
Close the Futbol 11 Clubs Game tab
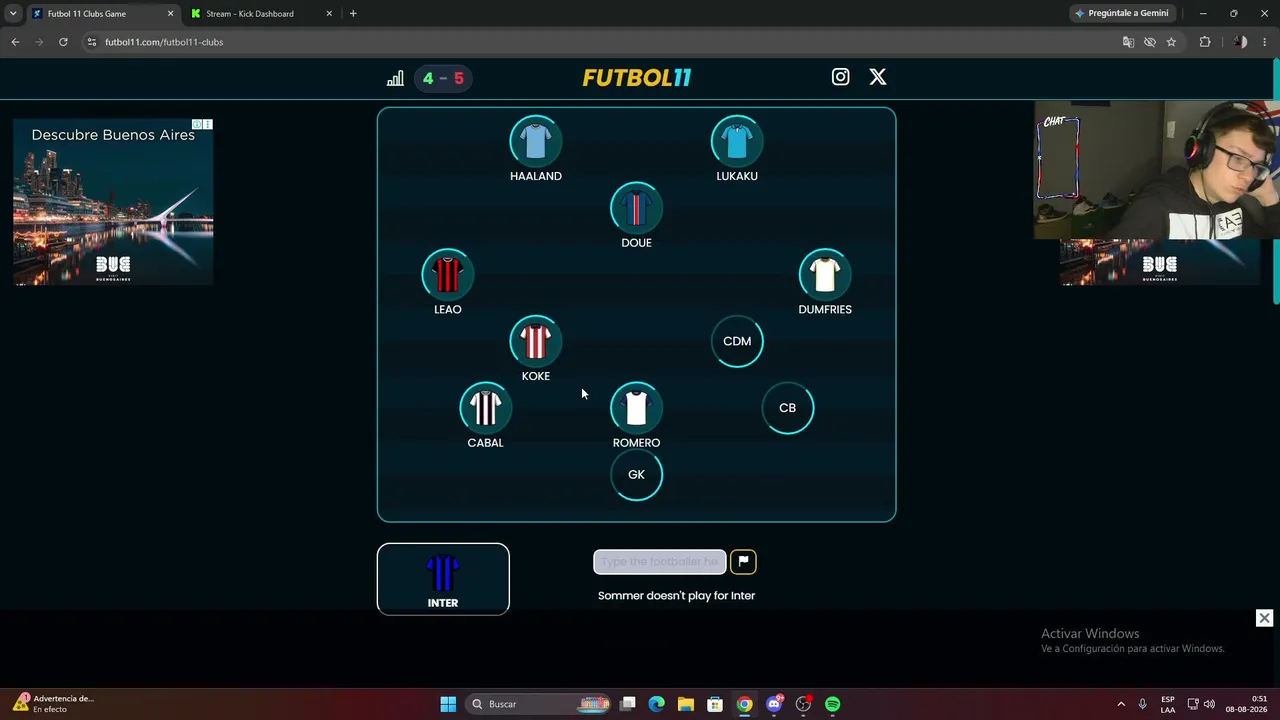[x=170, y=14]
